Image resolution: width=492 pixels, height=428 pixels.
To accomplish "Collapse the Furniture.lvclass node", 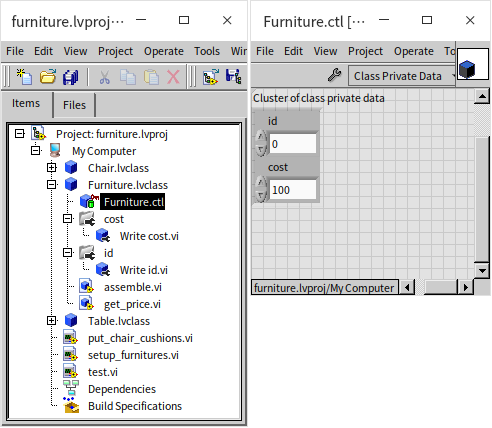I will [x=52, y=185].
